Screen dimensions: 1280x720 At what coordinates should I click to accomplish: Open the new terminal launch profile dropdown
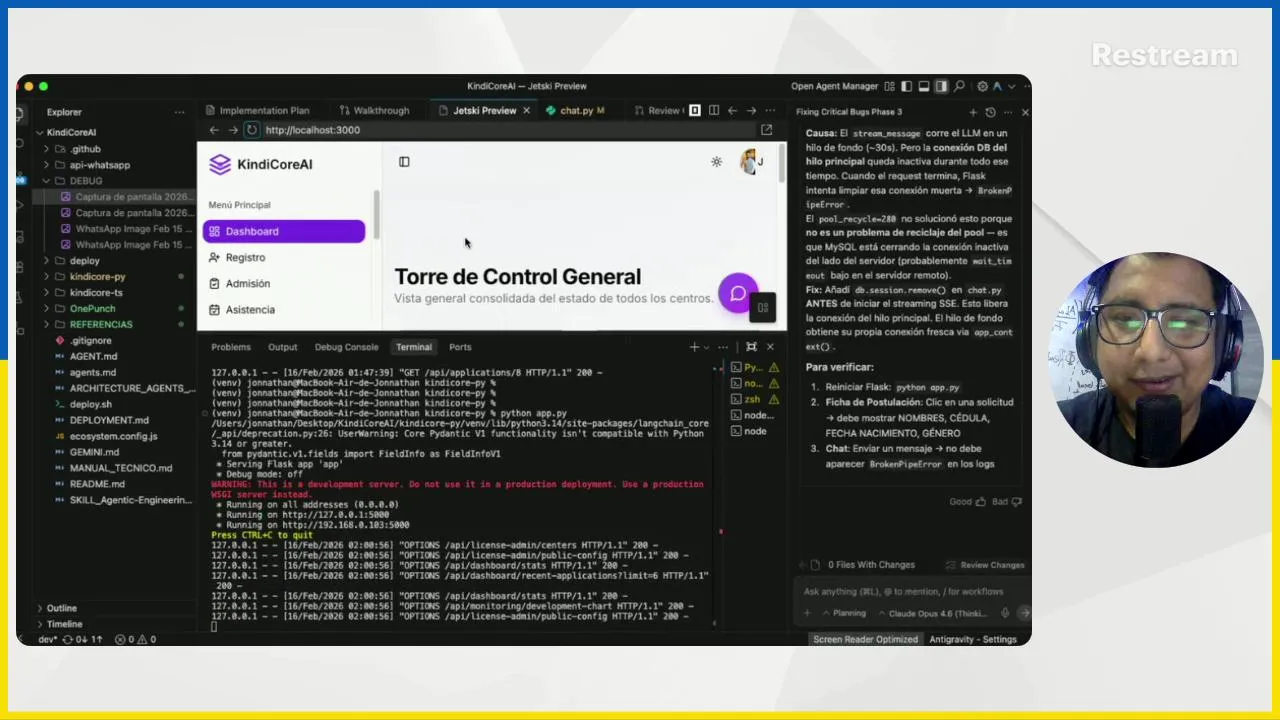(706, 347)
